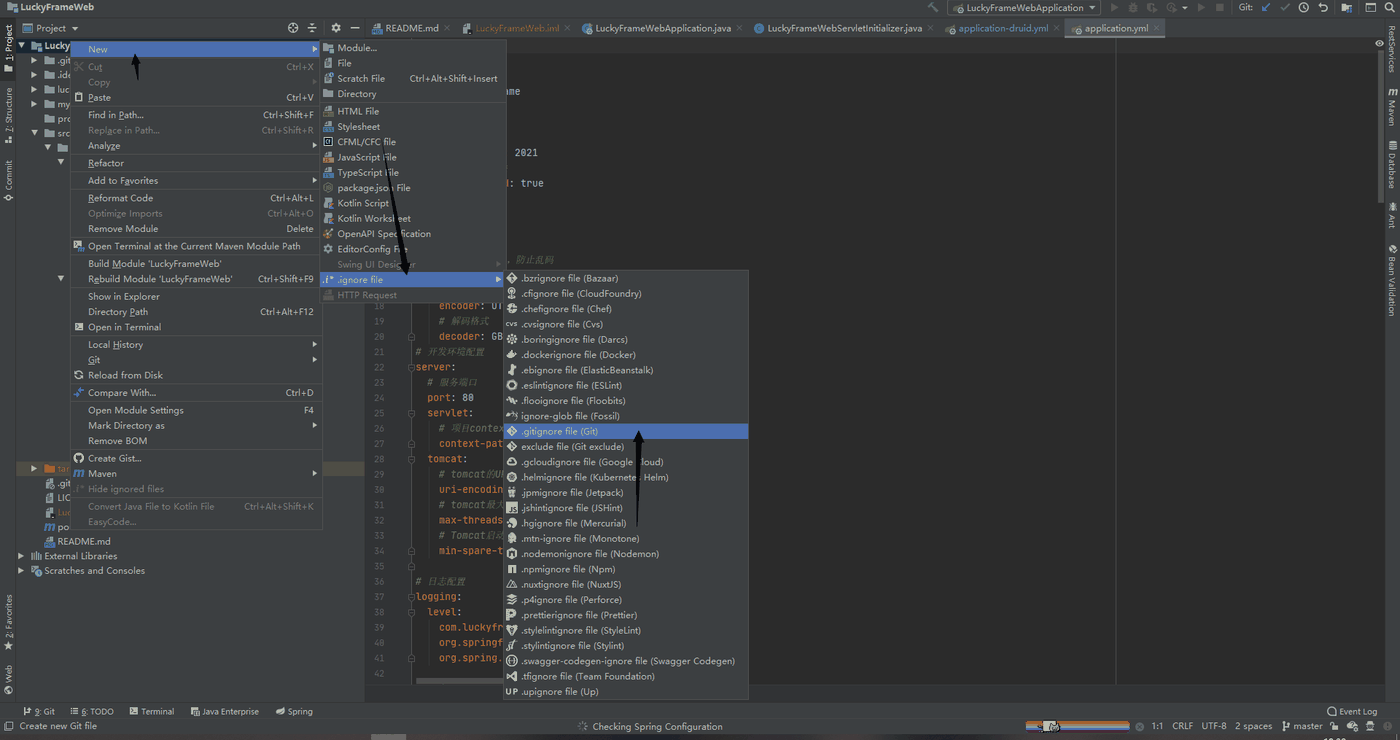Collapse the LuckyFrameWeb root project node

(21, 46)
